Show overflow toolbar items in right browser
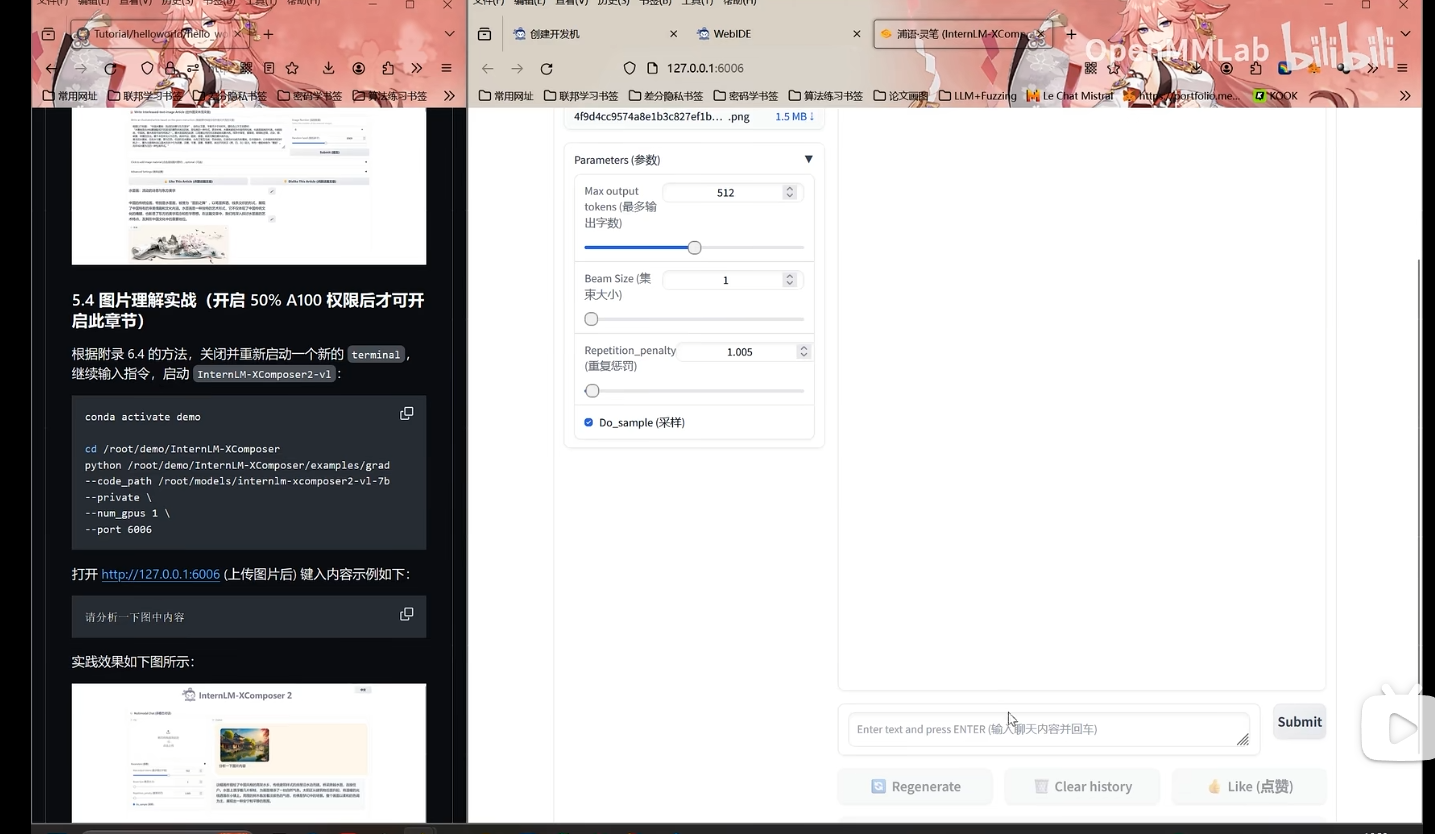This screenshot has width=1435, height=834. pos(1372,68)
